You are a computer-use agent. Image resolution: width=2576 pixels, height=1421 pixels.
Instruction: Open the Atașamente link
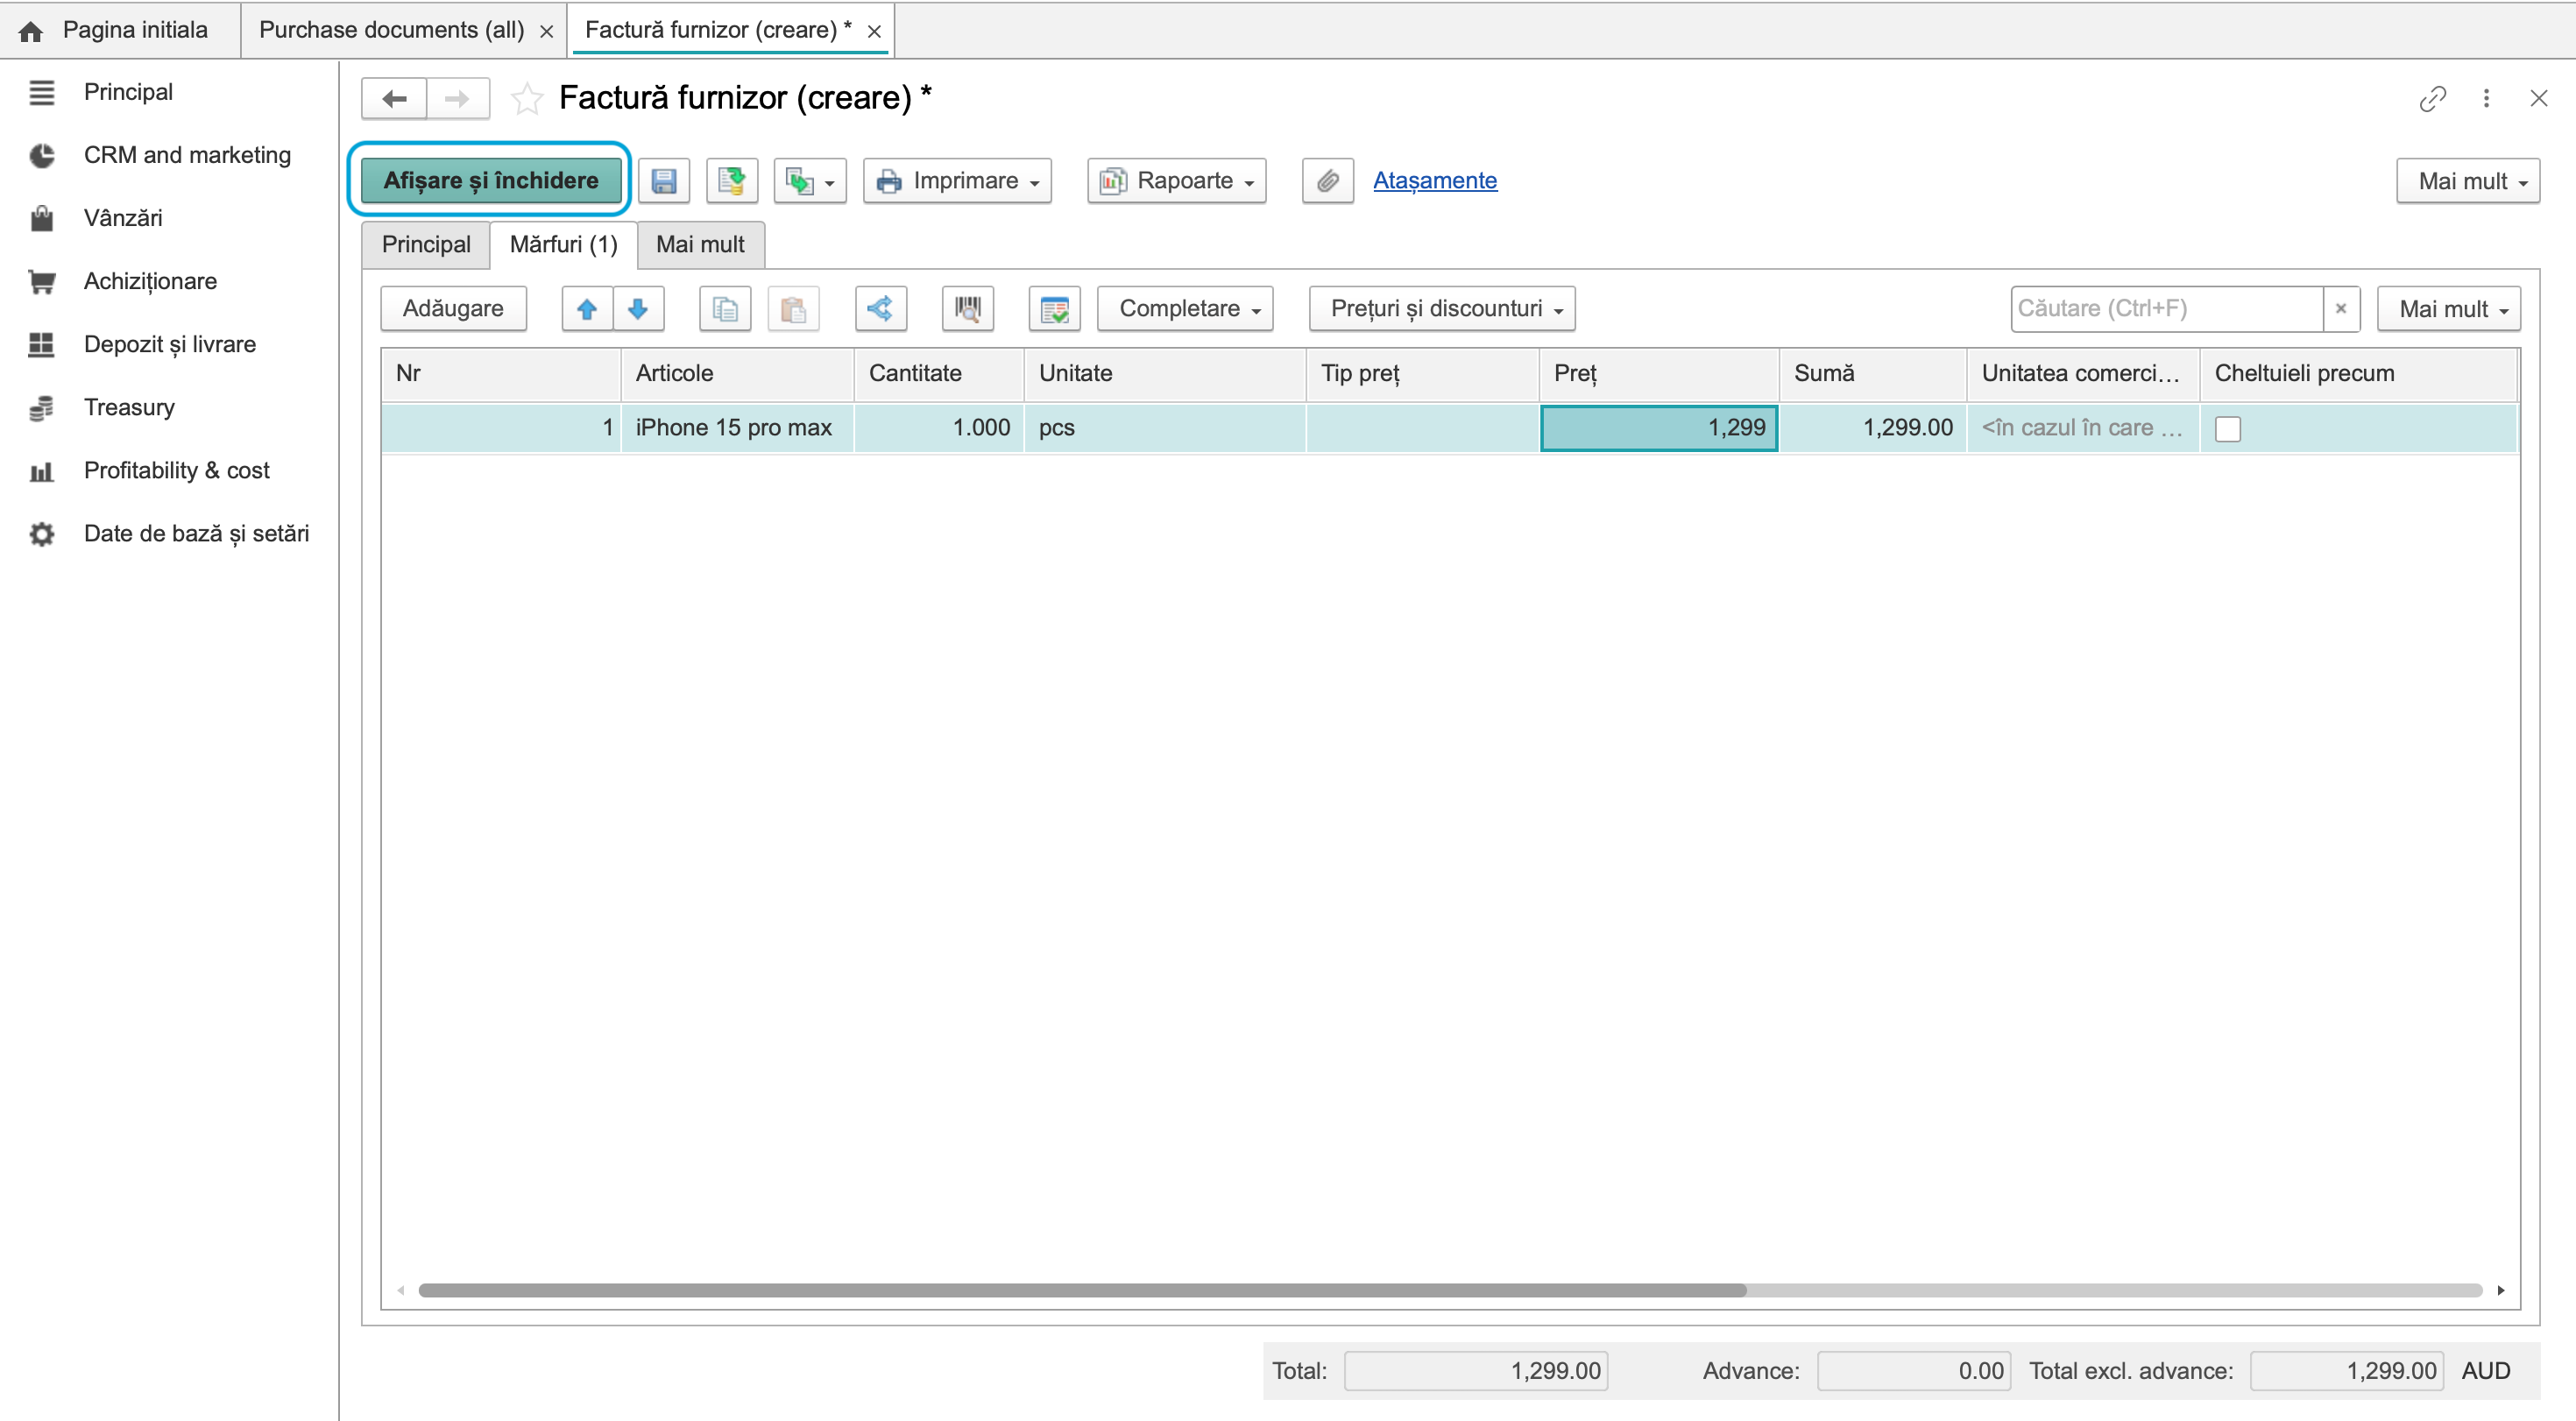[x=1434, y=181]
